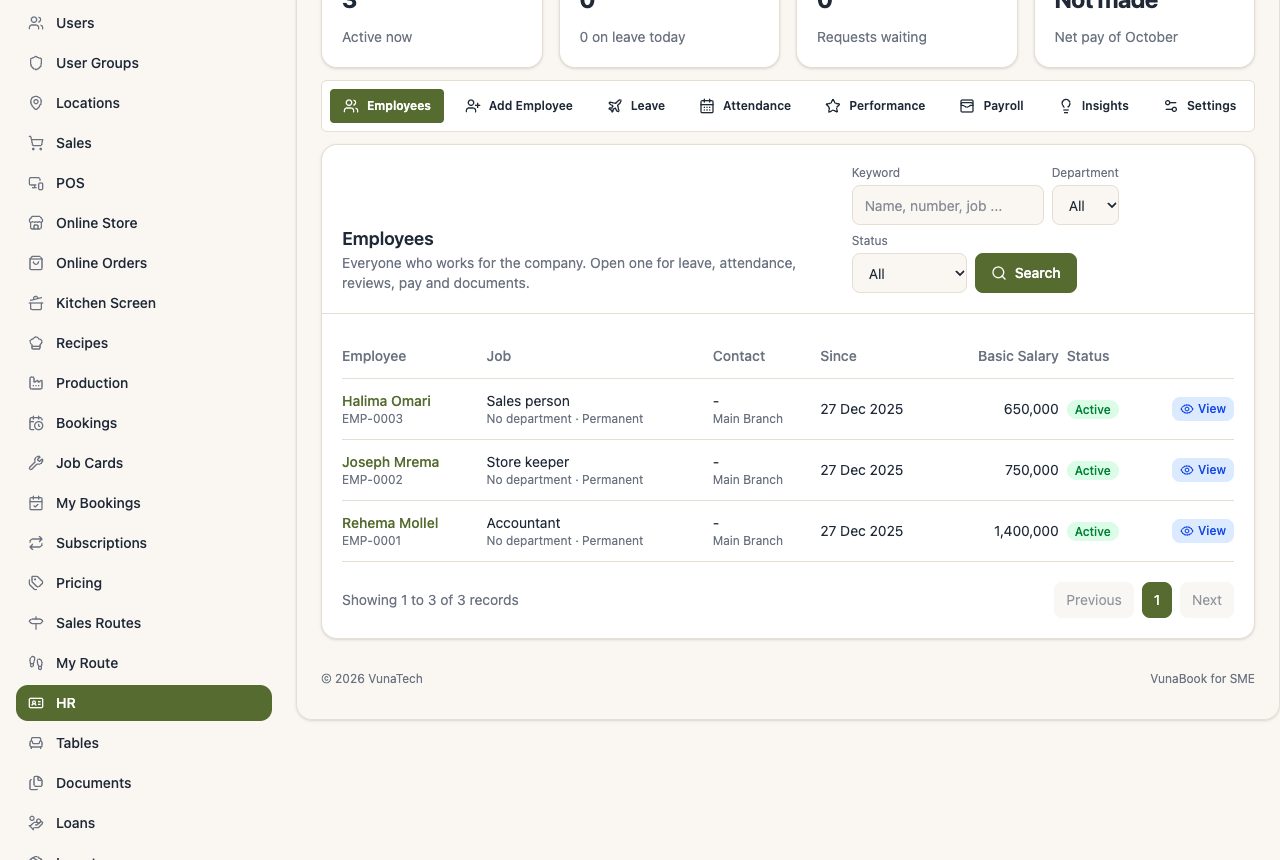Viewport: 1280px width, 860px height.
Task: Show the Insights tab
Action: (1094, 106)
